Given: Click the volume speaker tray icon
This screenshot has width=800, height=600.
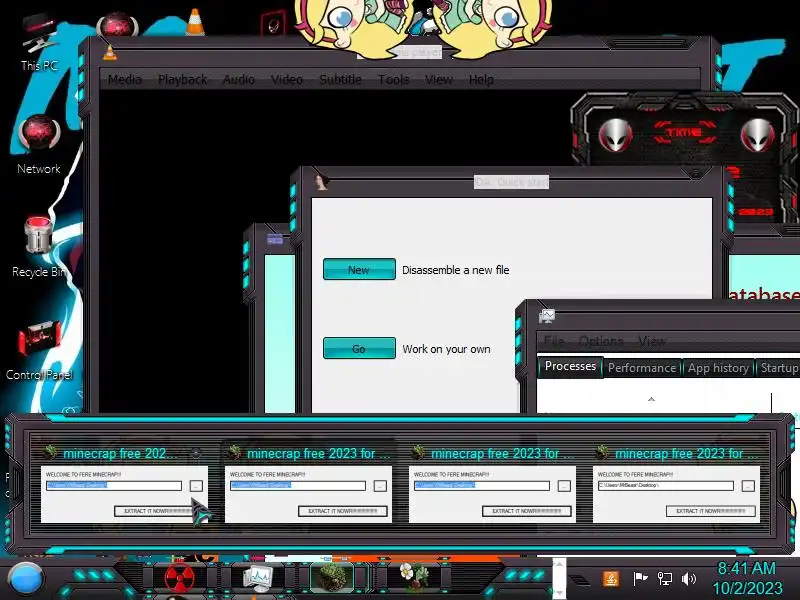Looking at the screenshot, I should tap(689, 579).
